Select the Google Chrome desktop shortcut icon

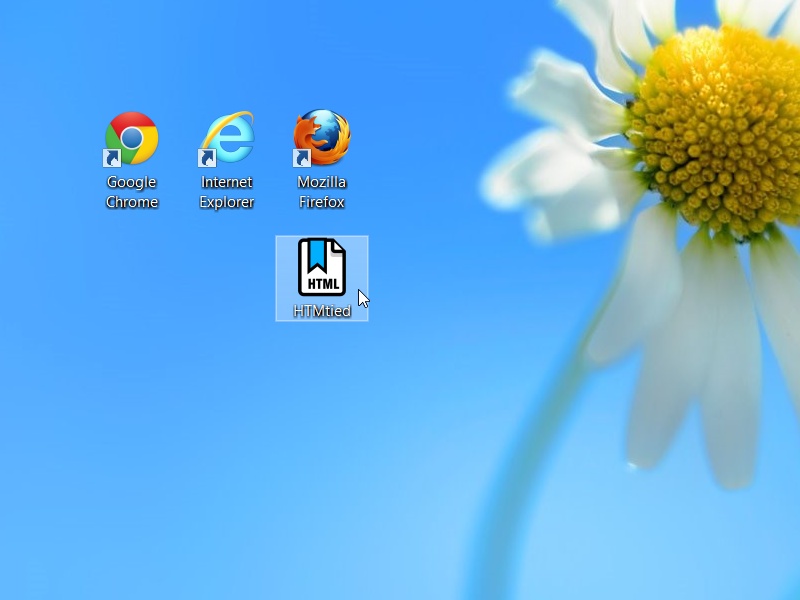[x=131, y=139]
